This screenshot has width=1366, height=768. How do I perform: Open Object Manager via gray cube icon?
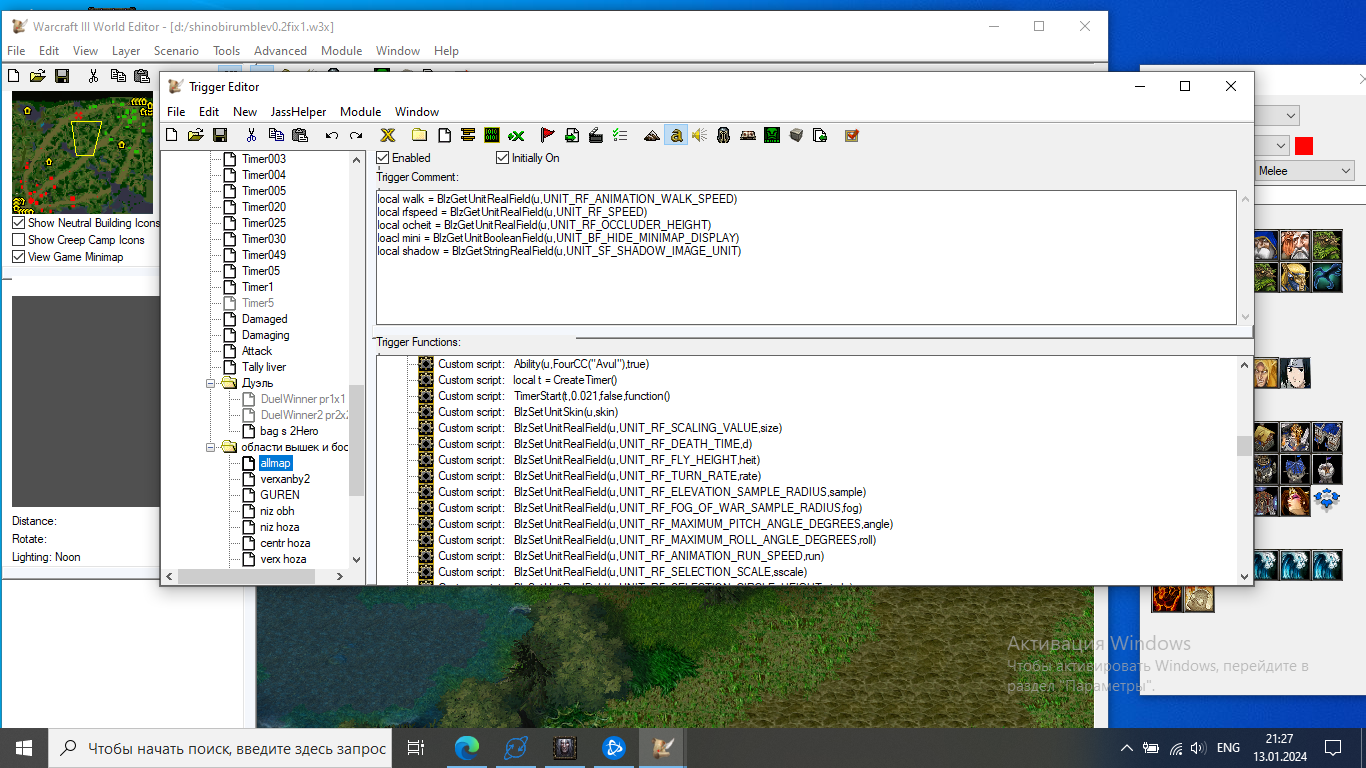tap(796, 135)
